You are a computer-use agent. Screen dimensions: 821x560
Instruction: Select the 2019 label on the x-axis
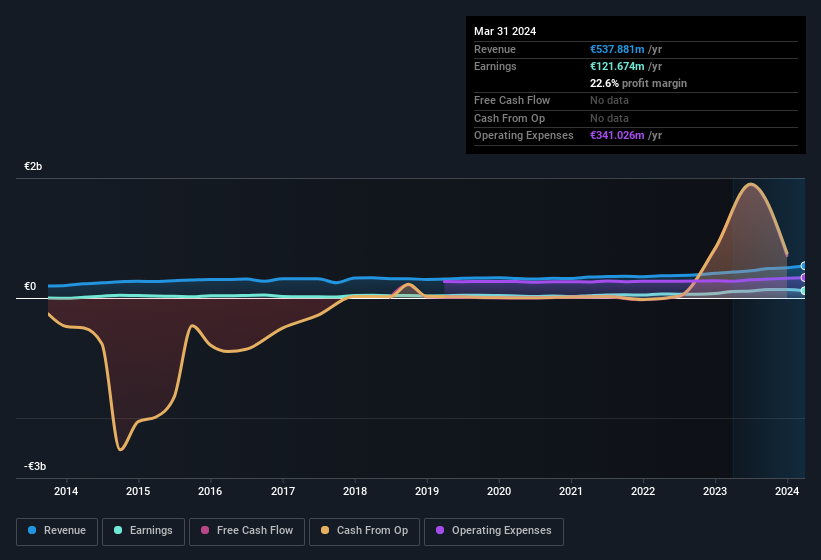(x=427, y=491)
